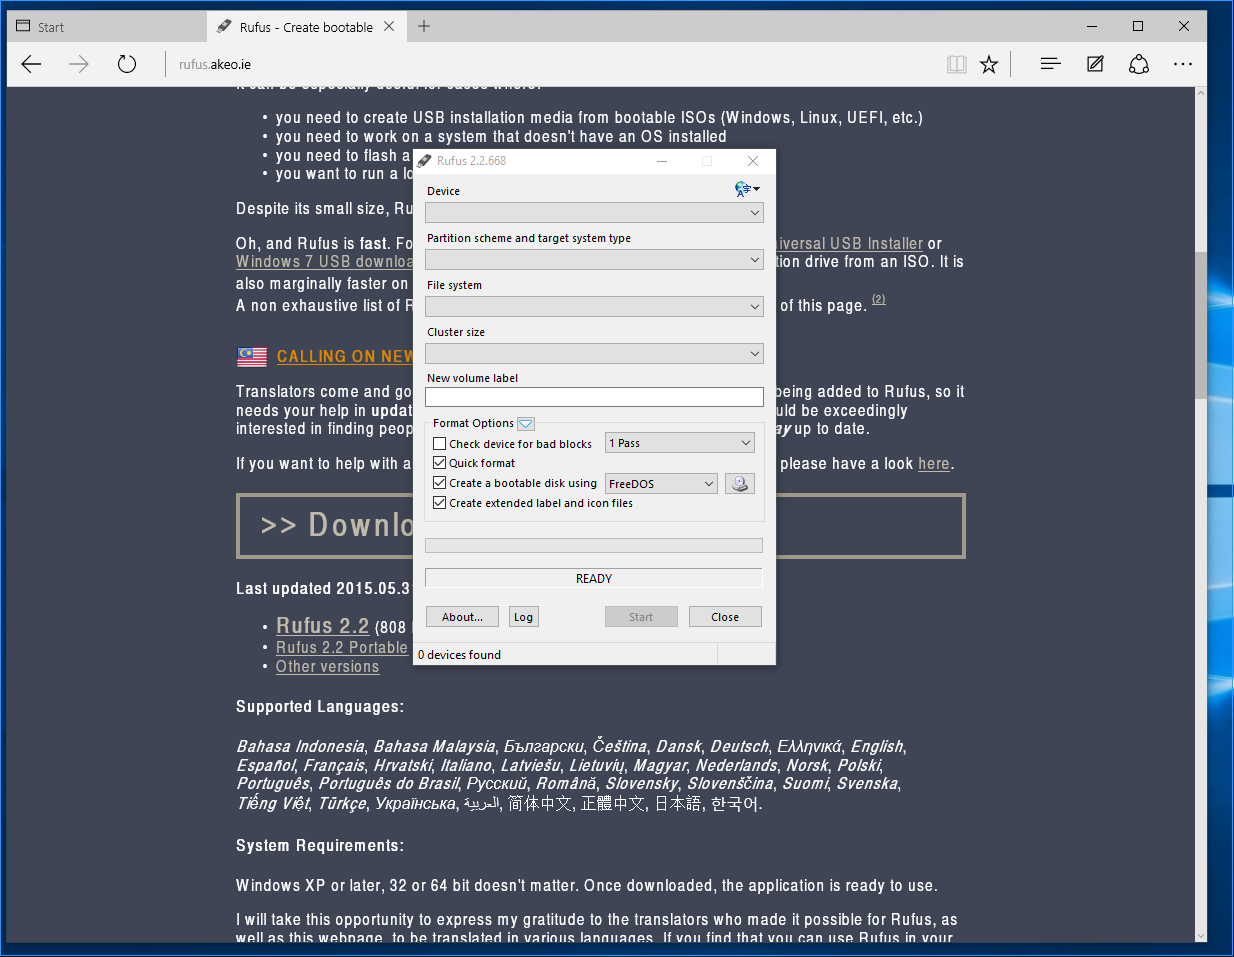The image size is (1234, 957).
Task: Open the Edge Hub panel
Action: click(x=1050, y=64)
